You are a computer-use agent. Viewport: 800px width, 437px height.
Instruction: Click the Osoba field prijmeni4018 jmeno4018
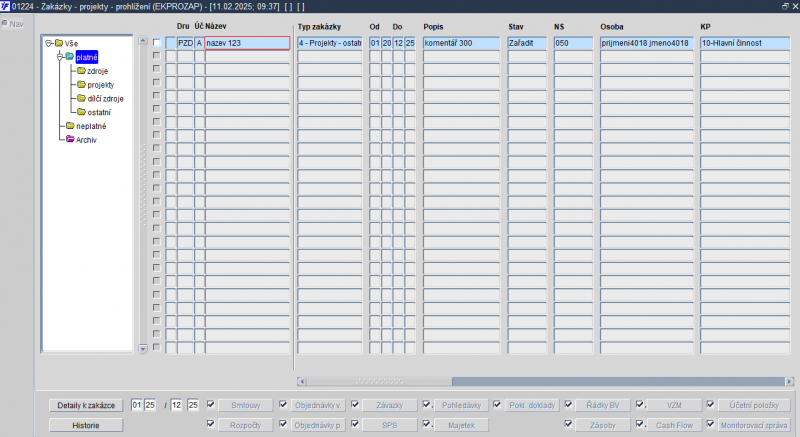(646, 43)
